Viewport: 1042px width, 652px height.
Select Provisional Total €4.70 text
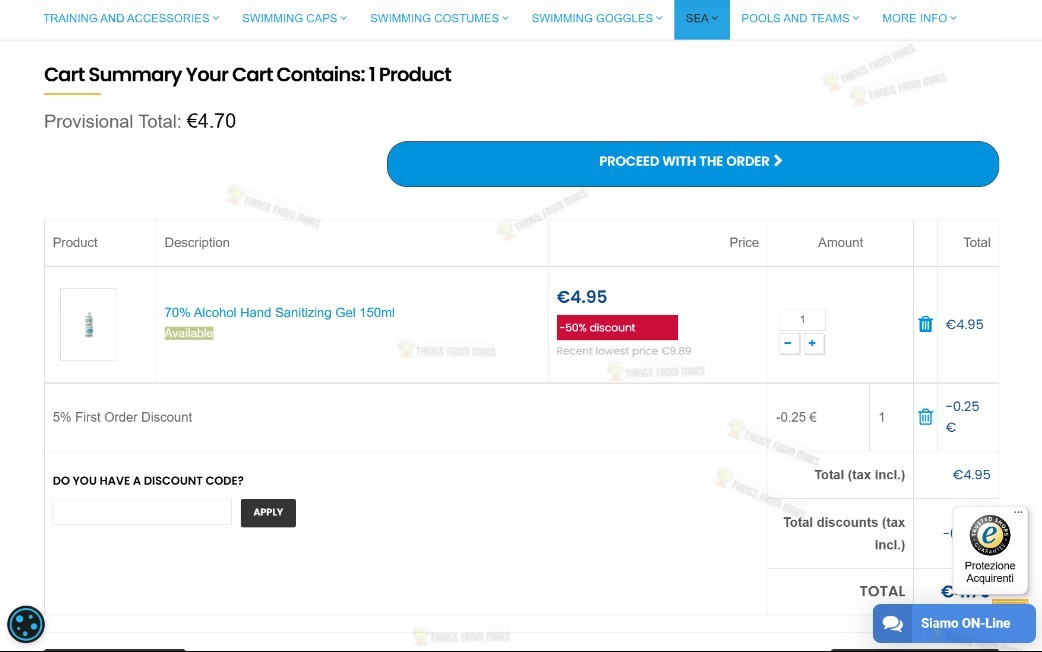tap(140, 121)
